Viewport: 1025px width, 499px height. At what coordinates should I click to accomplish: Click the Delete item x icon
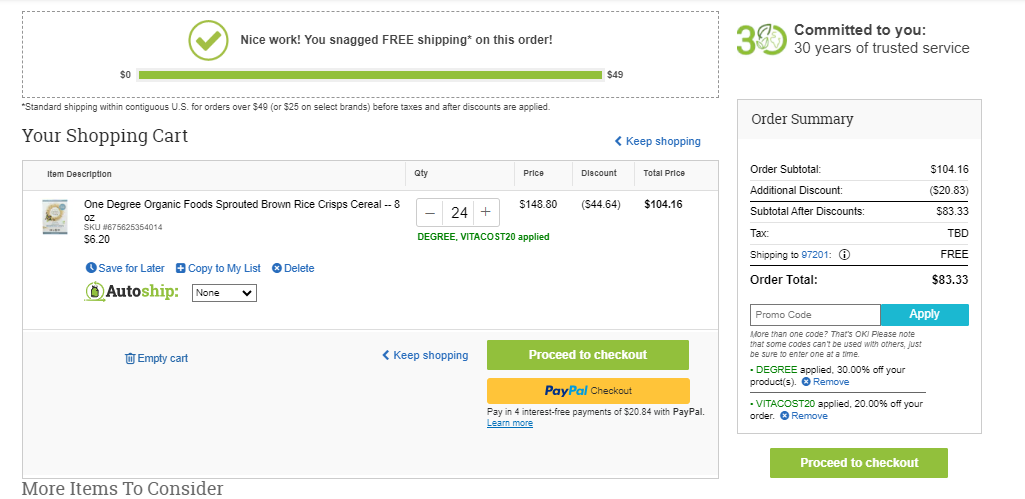[x=277, y=268]
